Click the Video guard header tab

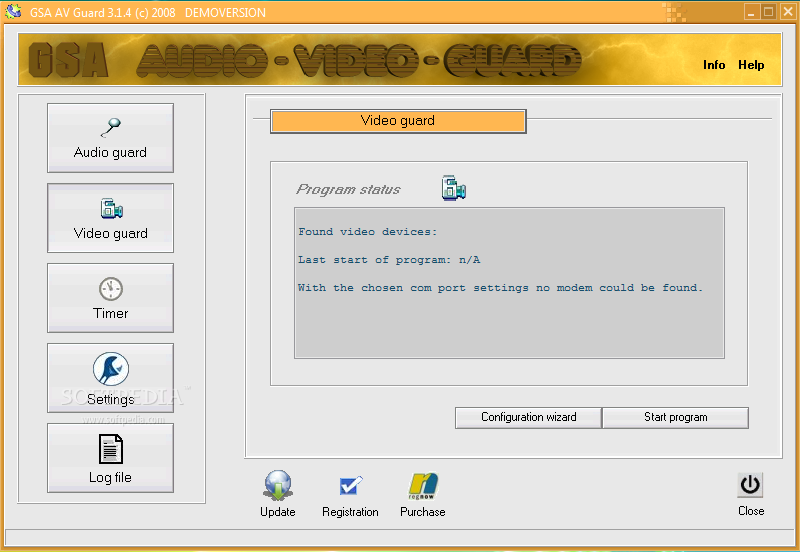[x=398, y=121]
